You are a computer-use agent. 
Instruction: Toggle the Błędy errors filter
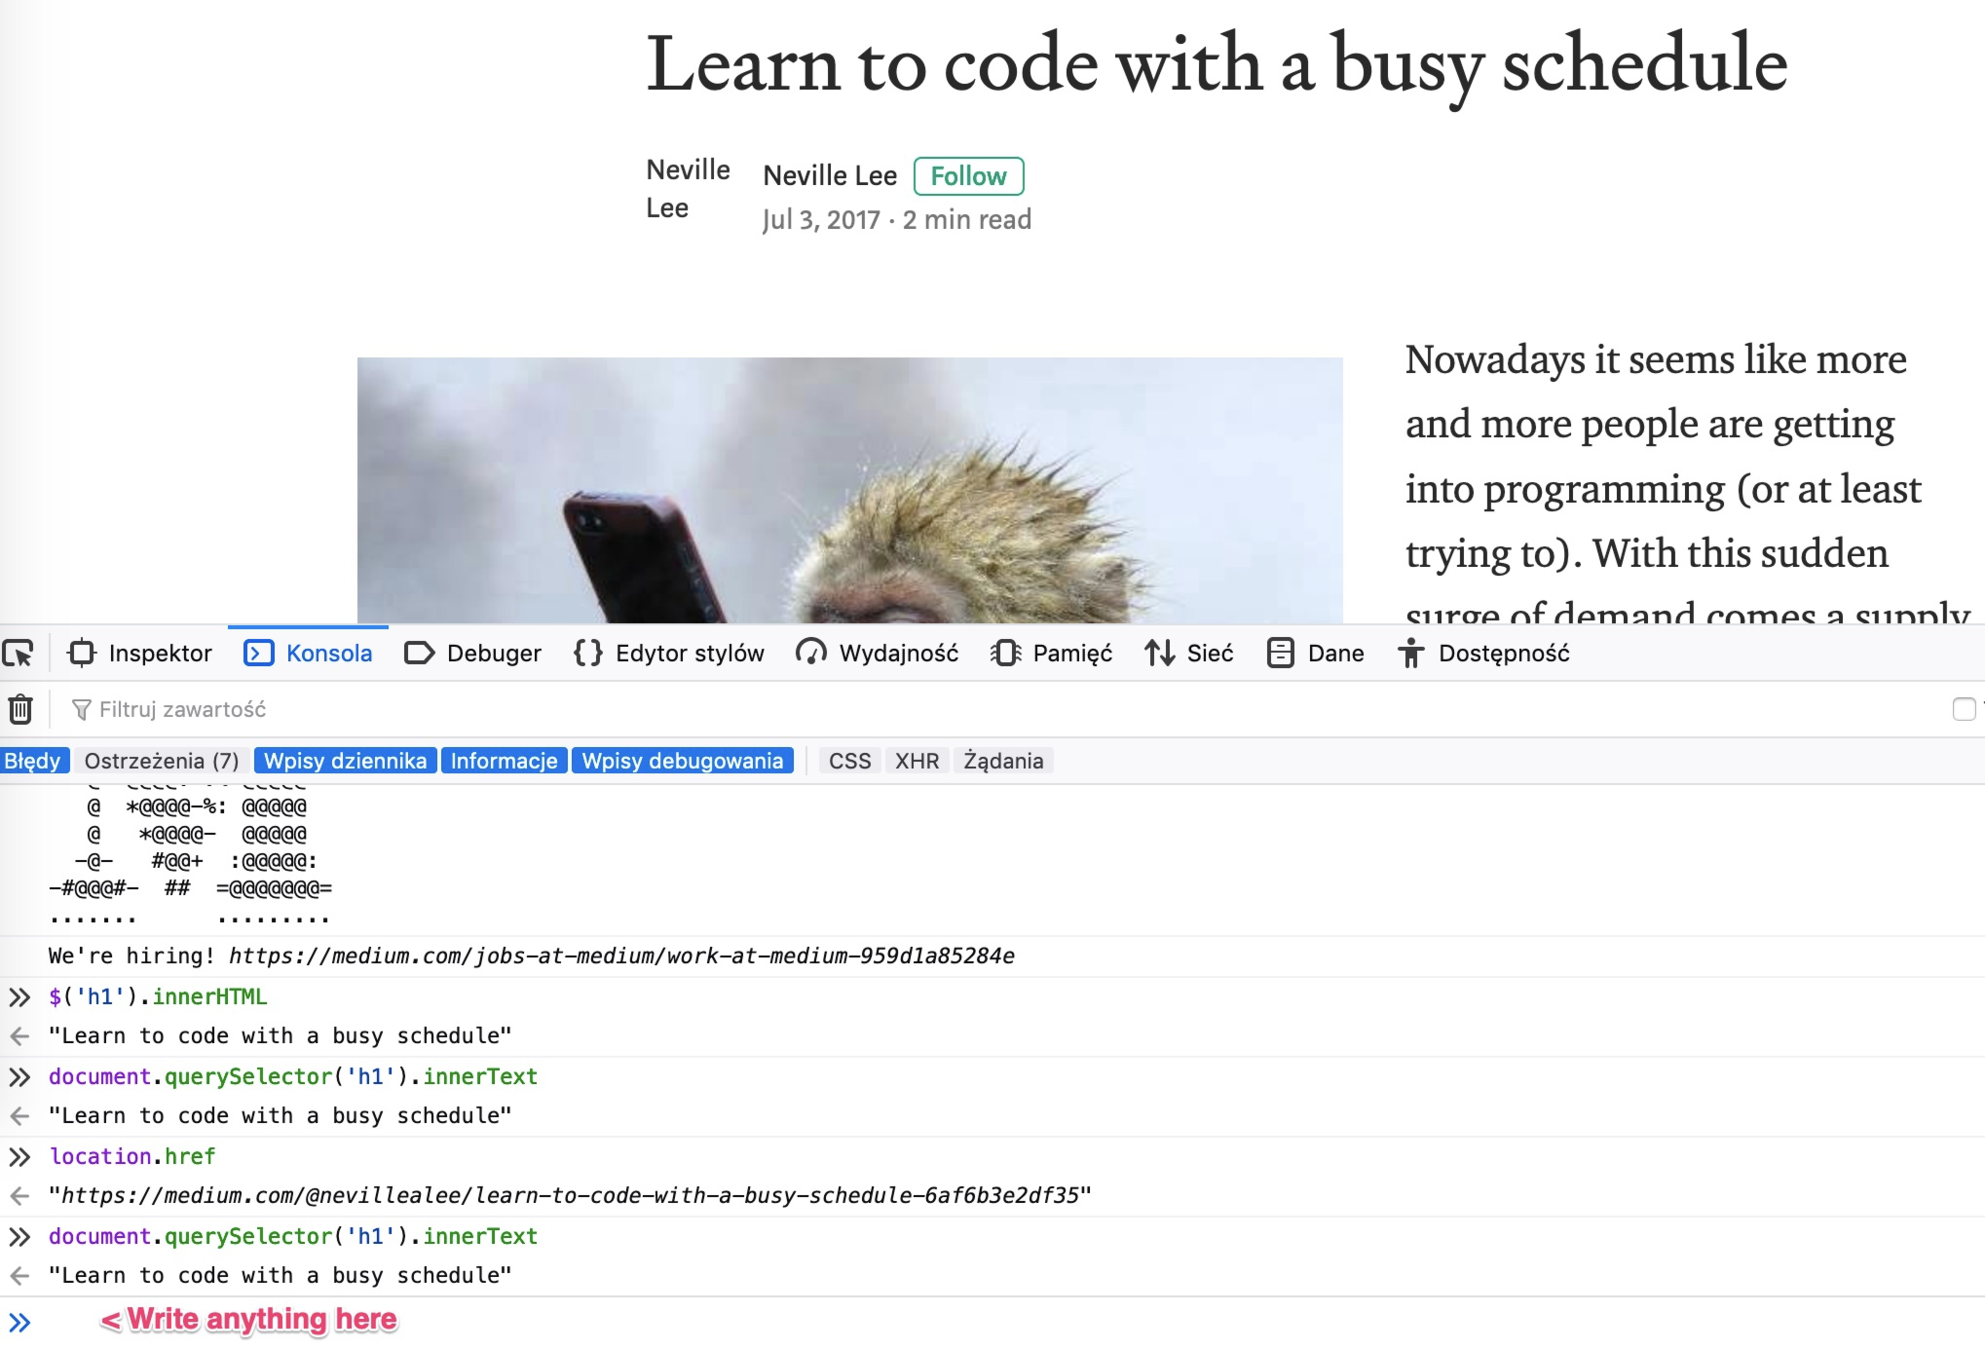click(x=32, y=761)
